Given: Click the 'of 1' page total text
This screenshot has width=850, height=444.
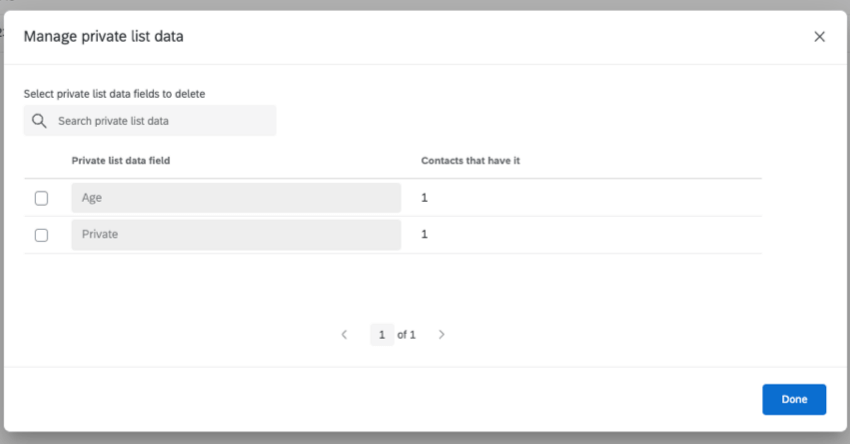Looking at the screenshot, I should pyautogui.click(x=406, y=335).
